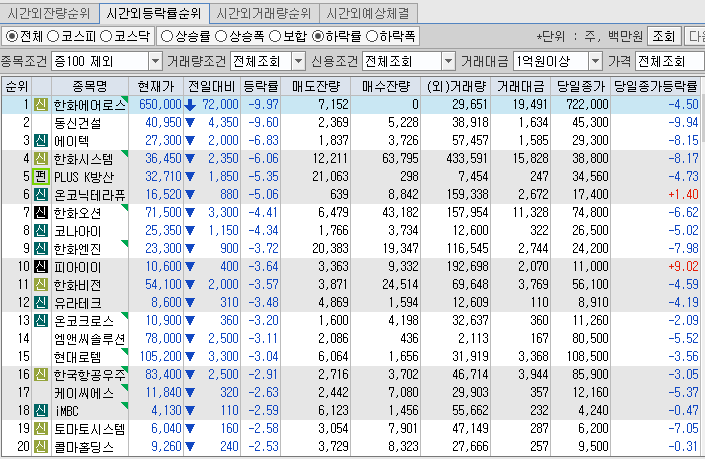Click the 당일종가등락률 column header
The height and width of the screenshot is (459, 705).
click(656, 86)
